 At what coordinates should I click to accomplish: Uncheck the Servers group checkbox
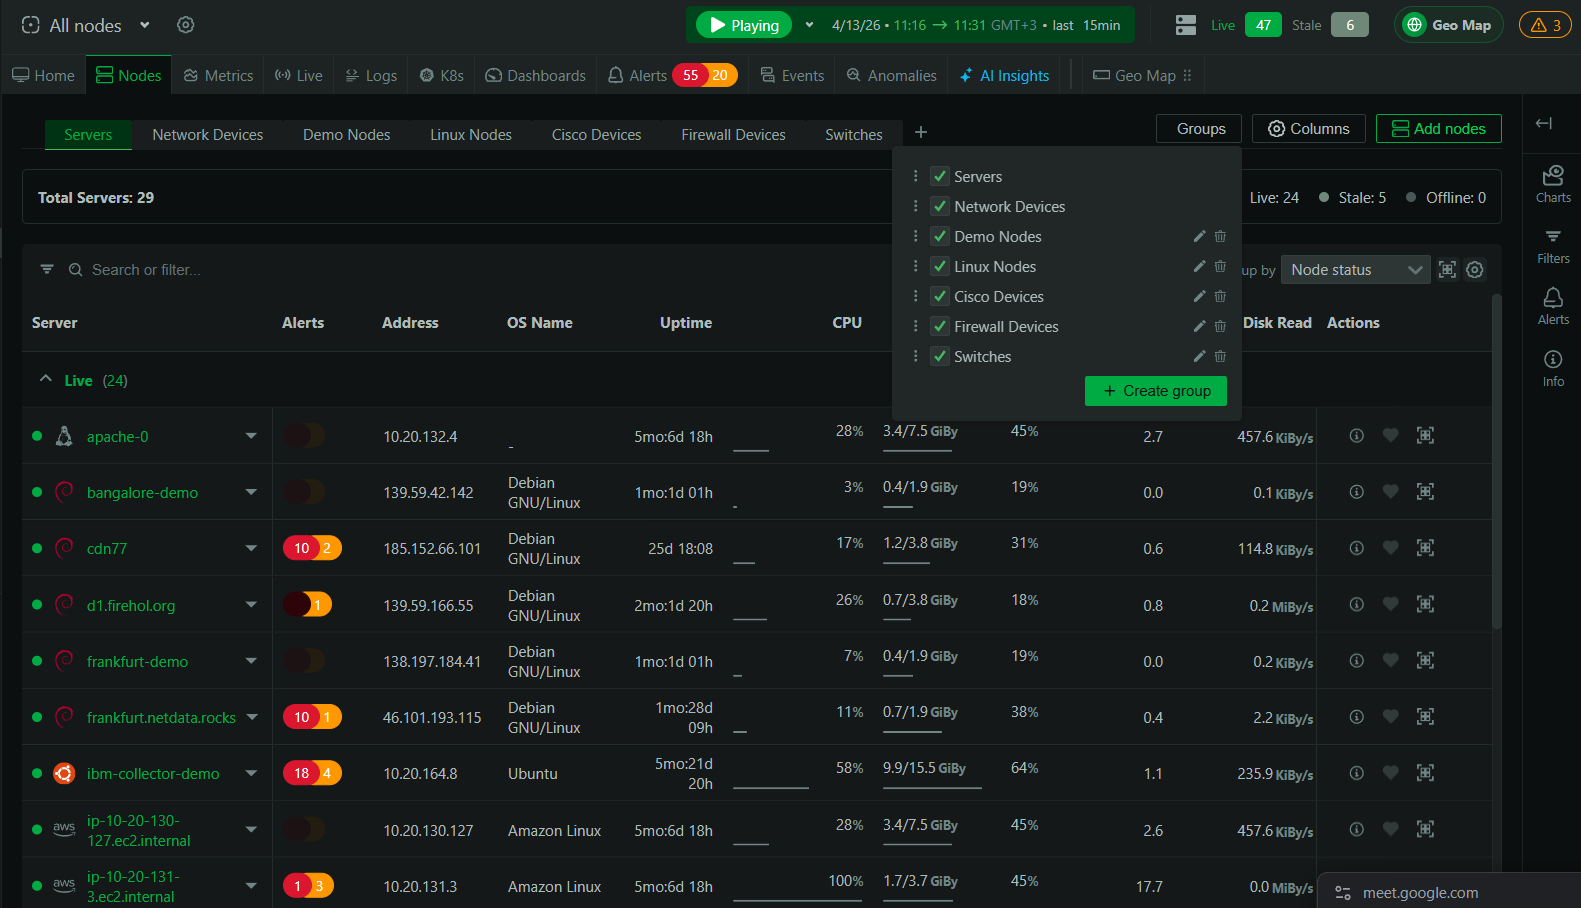click(940, 177)
